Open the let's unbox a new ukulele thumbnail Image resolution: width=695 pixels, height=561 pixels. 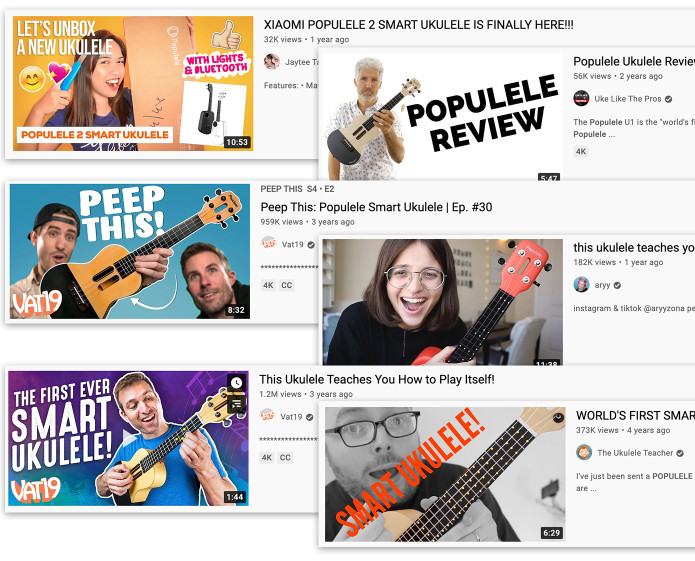coord(133,83)
